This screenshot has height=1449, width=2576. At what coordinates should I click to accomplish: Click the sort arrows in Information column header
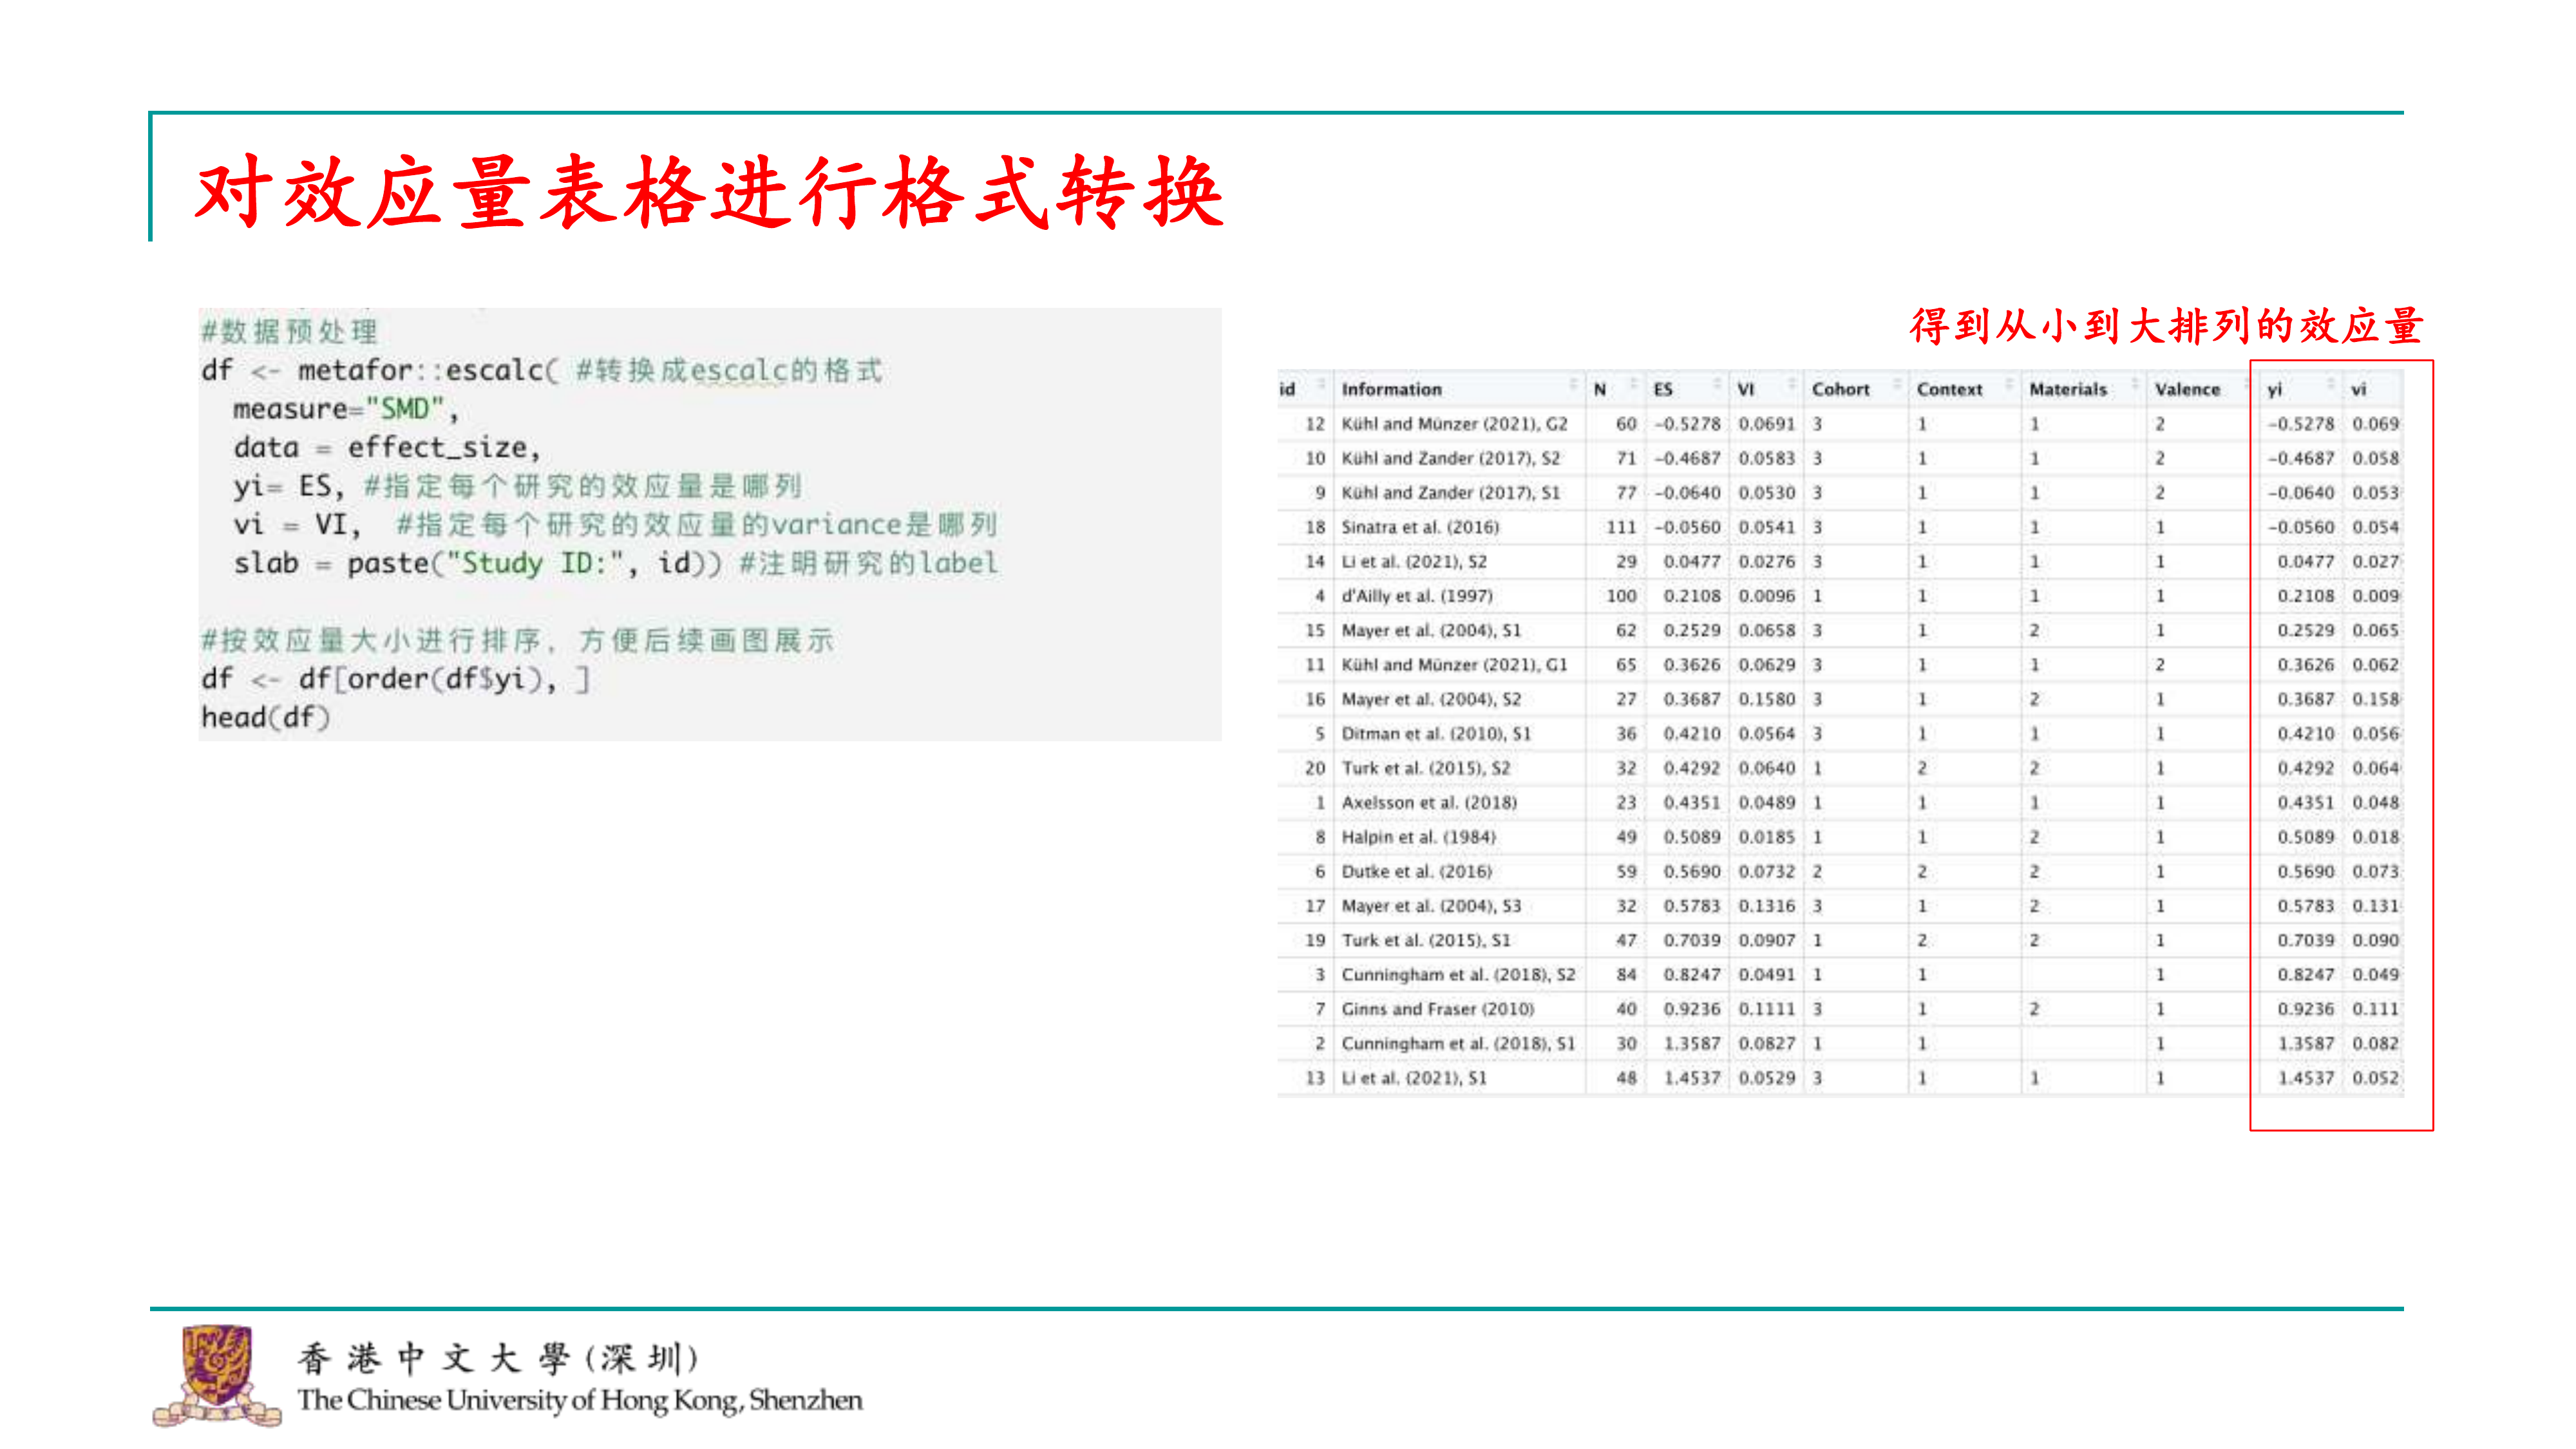[x=1574, y=384]
